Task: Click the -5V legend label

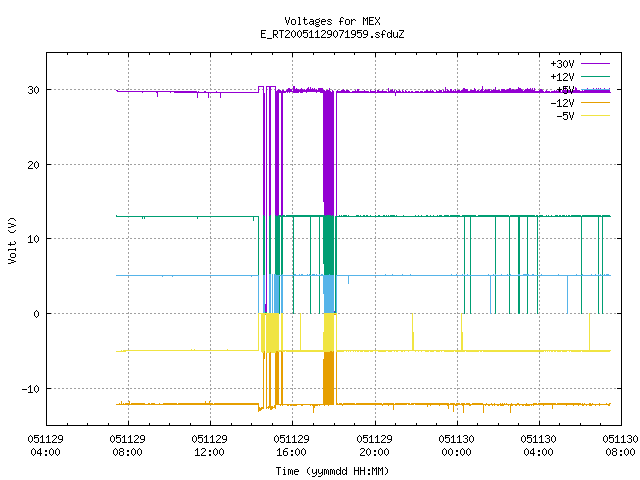Action: pos(565,116)
